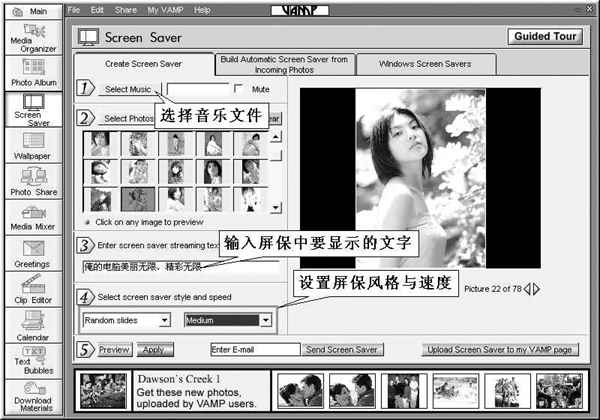Click photo list scrollbar up arrow
Viewport: 600px width, 420px height.
(x=276, y=137)
